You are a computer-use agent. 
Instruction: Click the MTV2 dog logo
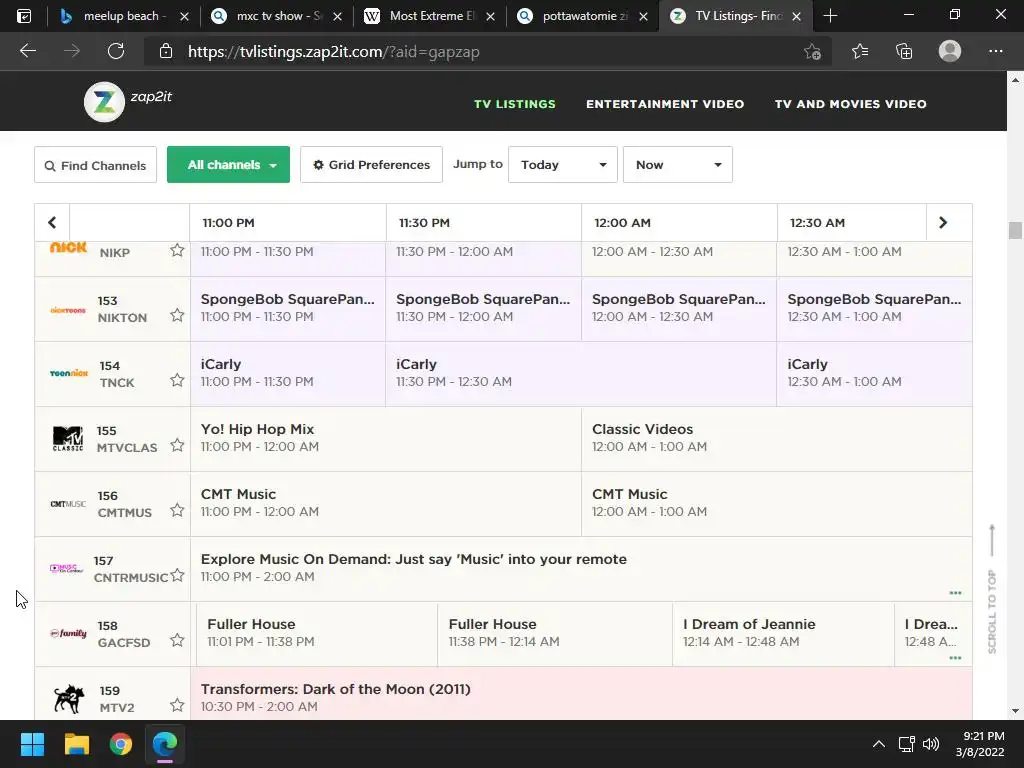point(69,699)
